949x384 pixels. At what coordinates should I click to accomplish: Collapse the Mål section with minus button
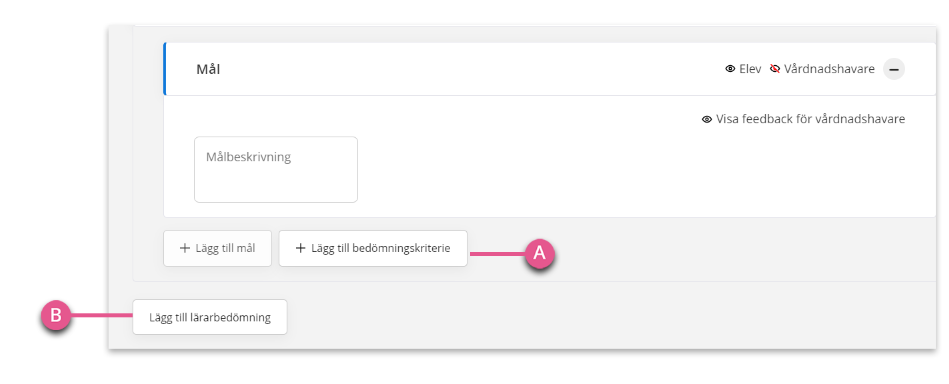[x=893, y=70]
